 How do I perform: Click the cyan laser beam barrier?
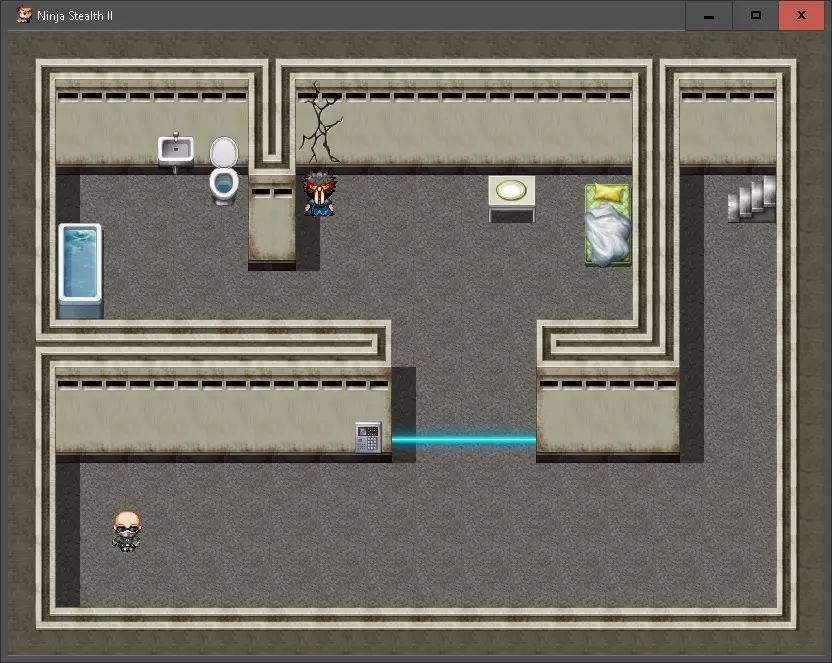(x=464, y=440)
